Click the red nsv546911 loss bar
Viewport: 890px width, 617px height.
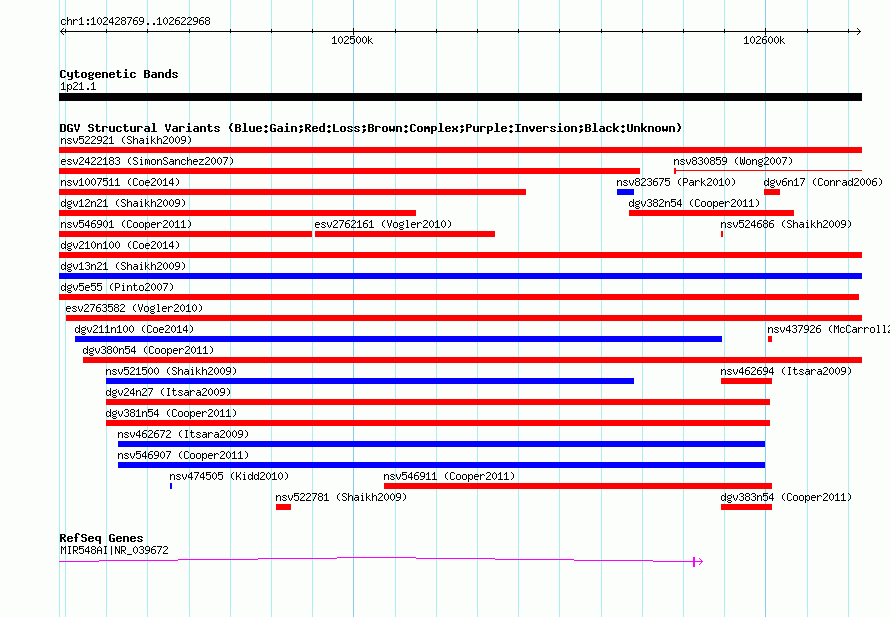tap(578, 486)
